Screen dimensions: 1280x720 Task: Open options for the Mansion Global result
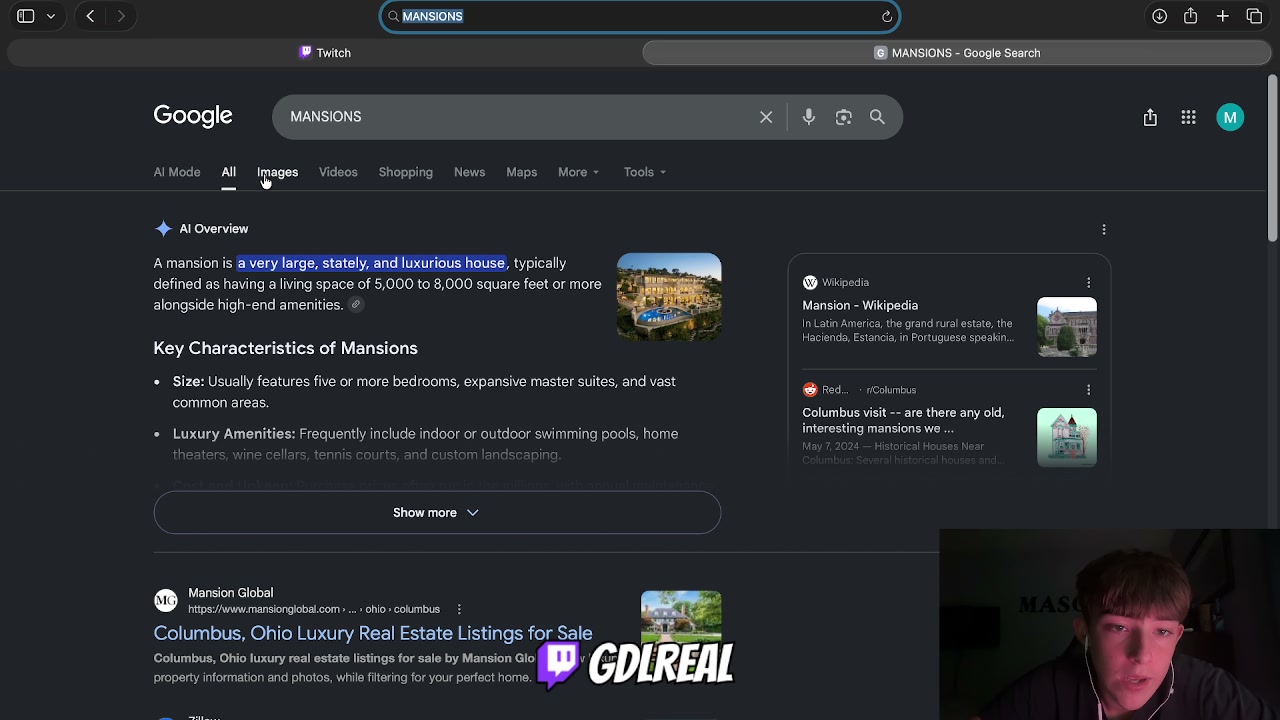[x=459, y=609]
